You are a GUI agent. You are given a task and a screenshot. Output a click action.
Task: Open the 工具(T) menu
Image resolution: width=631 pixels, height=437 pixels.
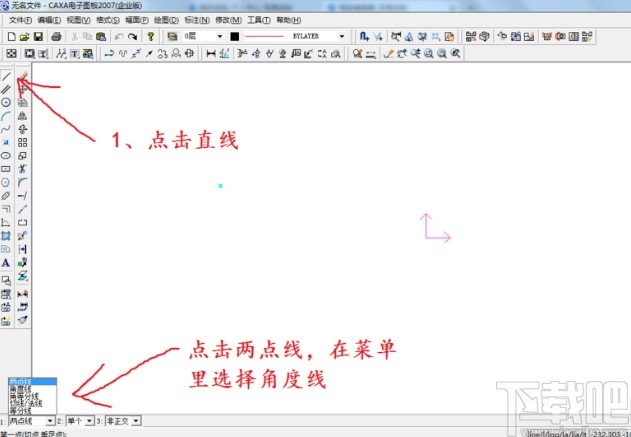click(x=259, y=20)
